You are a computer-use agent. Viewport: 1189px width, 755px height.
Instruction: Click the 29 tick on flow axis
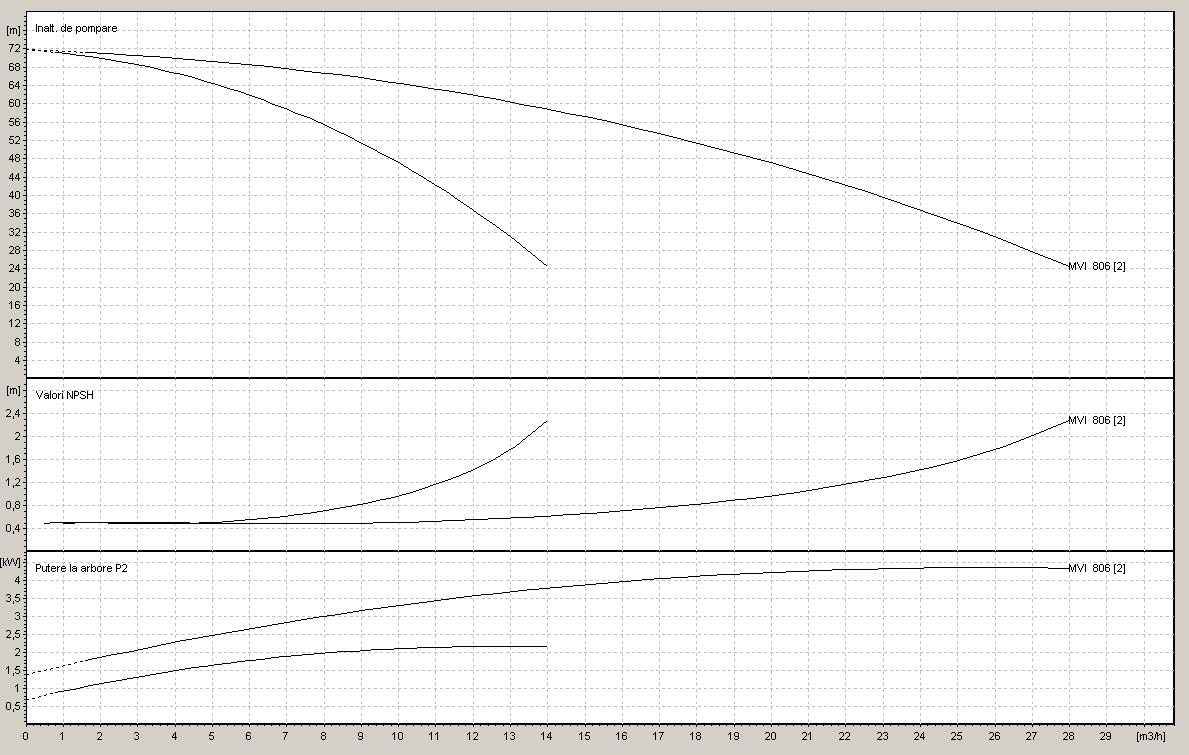tap(1105, 736)
